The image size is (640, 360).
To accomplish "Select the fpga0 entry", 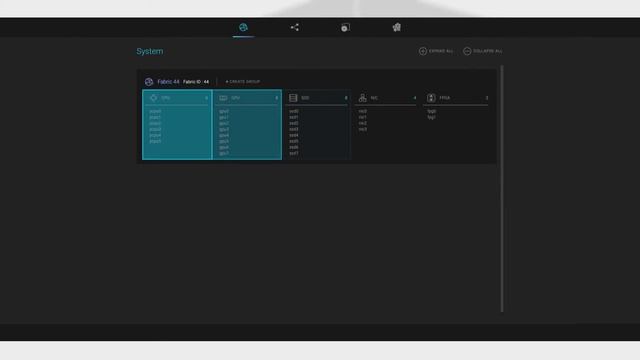I will [432, 111].
